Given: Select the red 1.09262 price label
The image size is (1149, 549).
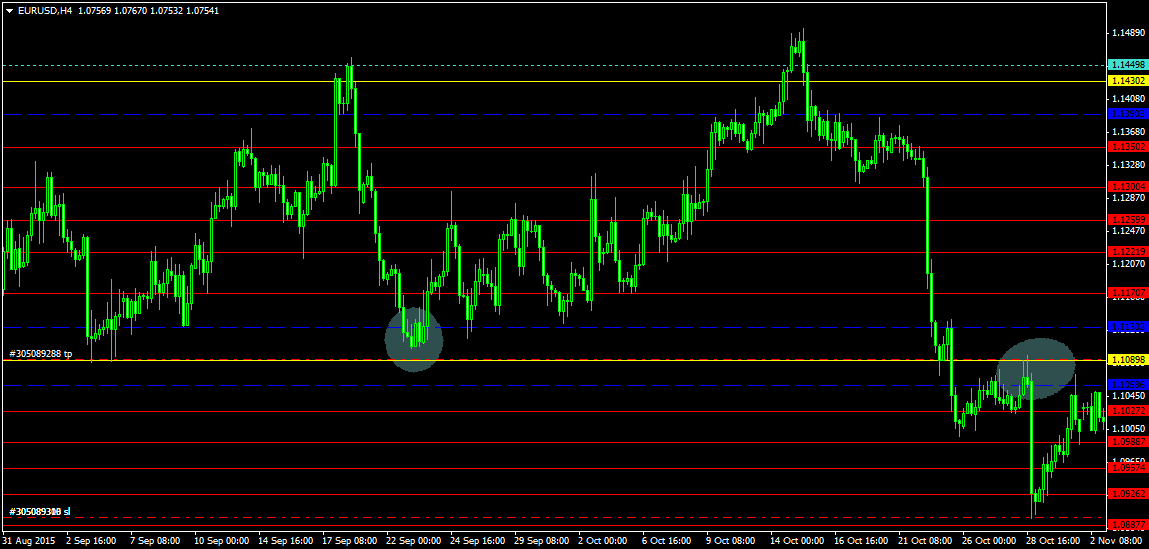Looking at the screenshot, I should click(x=1127, y=494).
